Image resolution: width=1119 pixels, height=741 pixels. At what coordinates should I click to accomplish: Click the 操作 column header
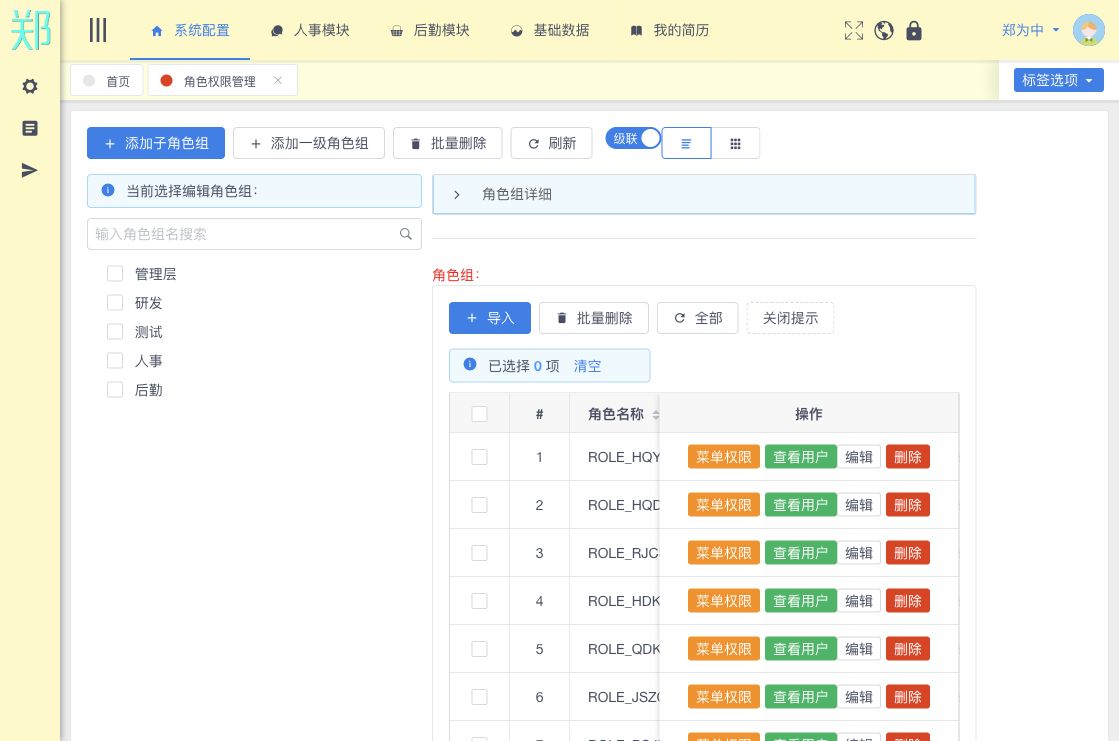[809, 414]
